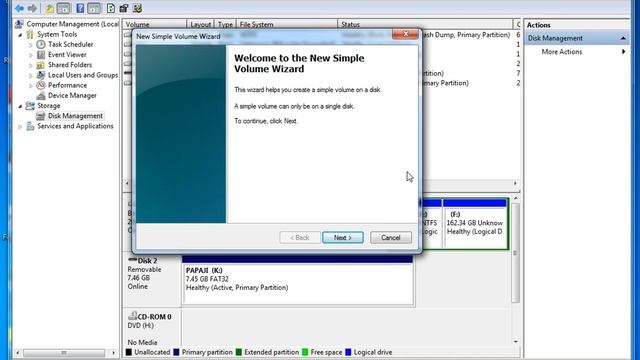The height and width of the screenshot is (360, 640).
Task: Click Next in the volume wizard
Action: (343, 238)
